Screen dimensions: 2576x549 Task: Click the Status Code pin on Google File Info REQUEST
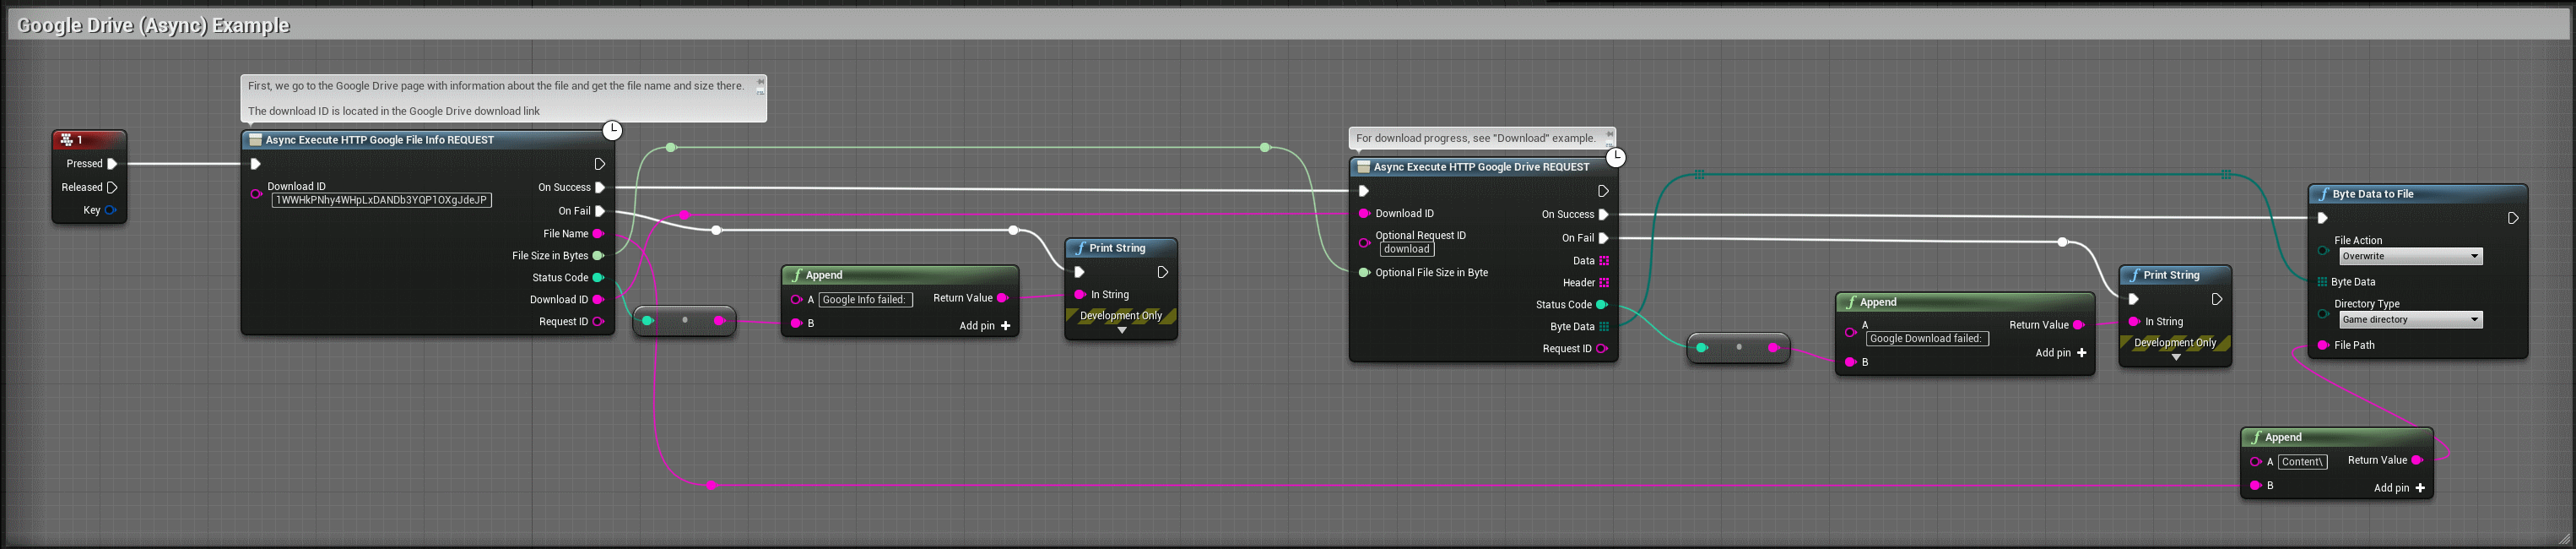[x=598, y=278]
